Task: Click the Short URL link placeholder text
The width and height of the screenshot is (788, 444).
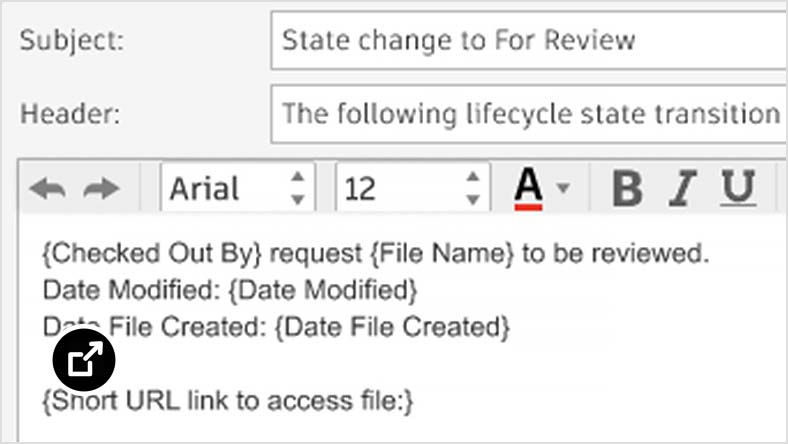Action: click(x=228, y=401)
